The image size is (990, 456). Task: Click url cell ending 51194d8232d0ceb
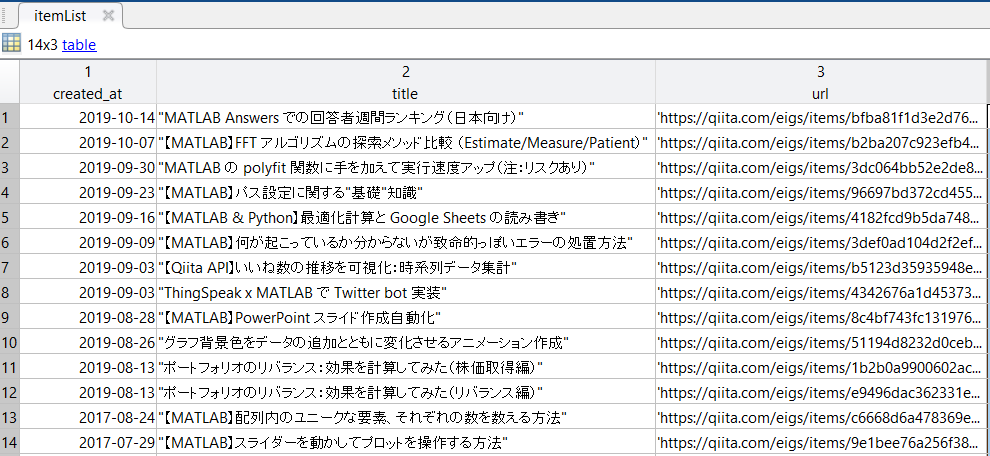[821, 342]
